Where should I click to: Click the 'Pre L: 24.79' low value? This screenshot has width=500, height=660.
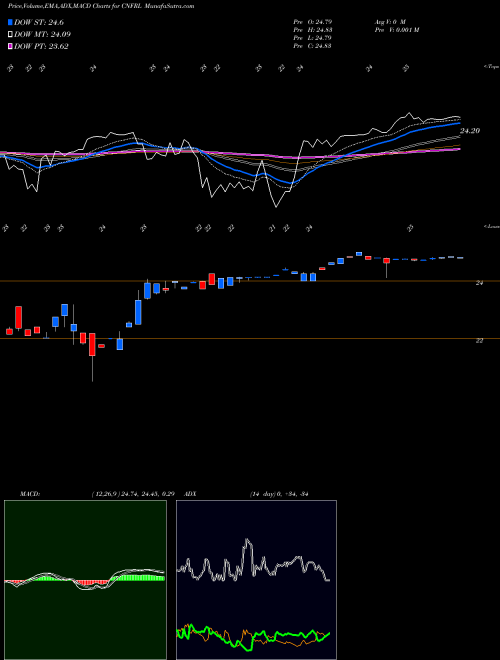[x=313, y=38]
